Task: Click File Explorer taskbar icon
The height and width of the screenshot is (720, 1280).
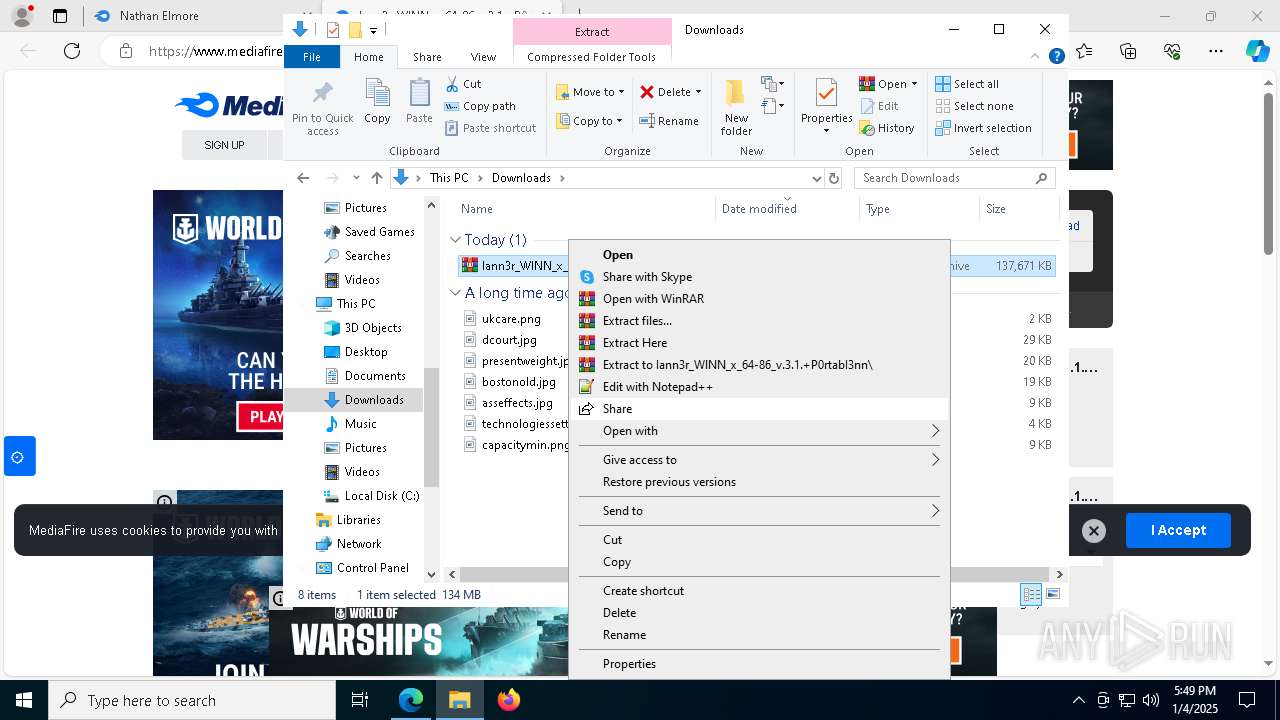Action: point(460,700)
